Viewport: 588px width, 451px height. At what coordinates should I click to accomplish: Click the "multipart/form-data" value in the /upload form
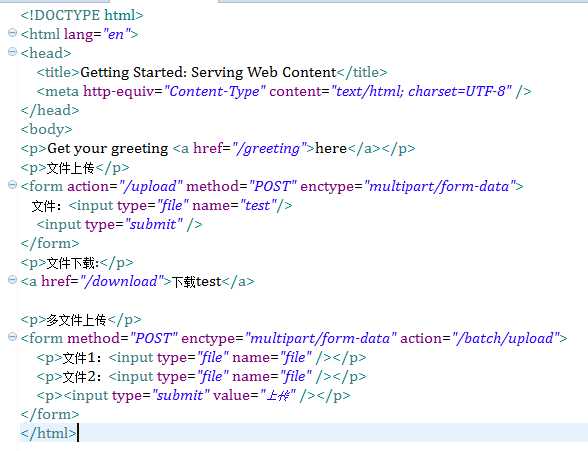point(439,187)
